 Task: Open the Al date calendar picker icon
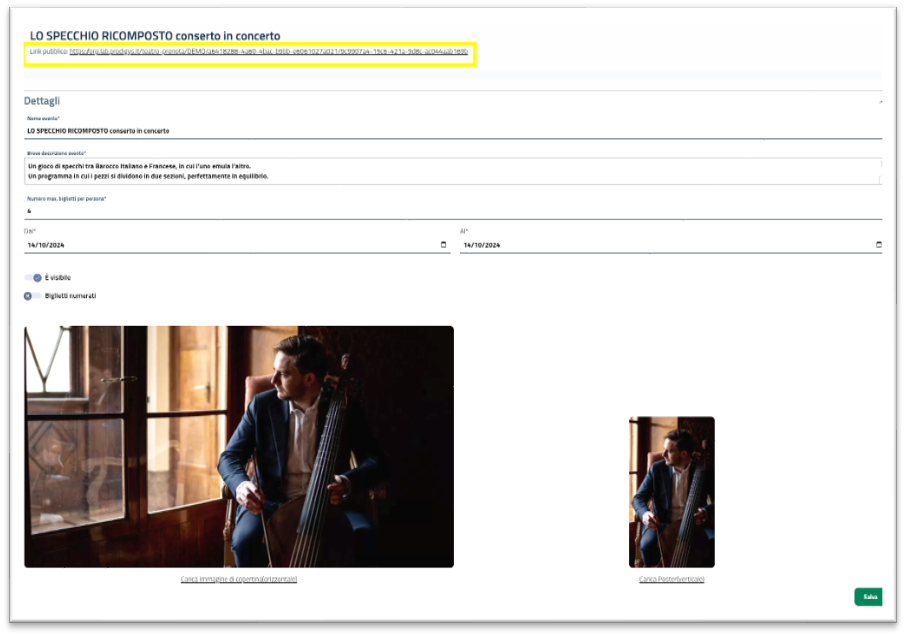point(879,245)
